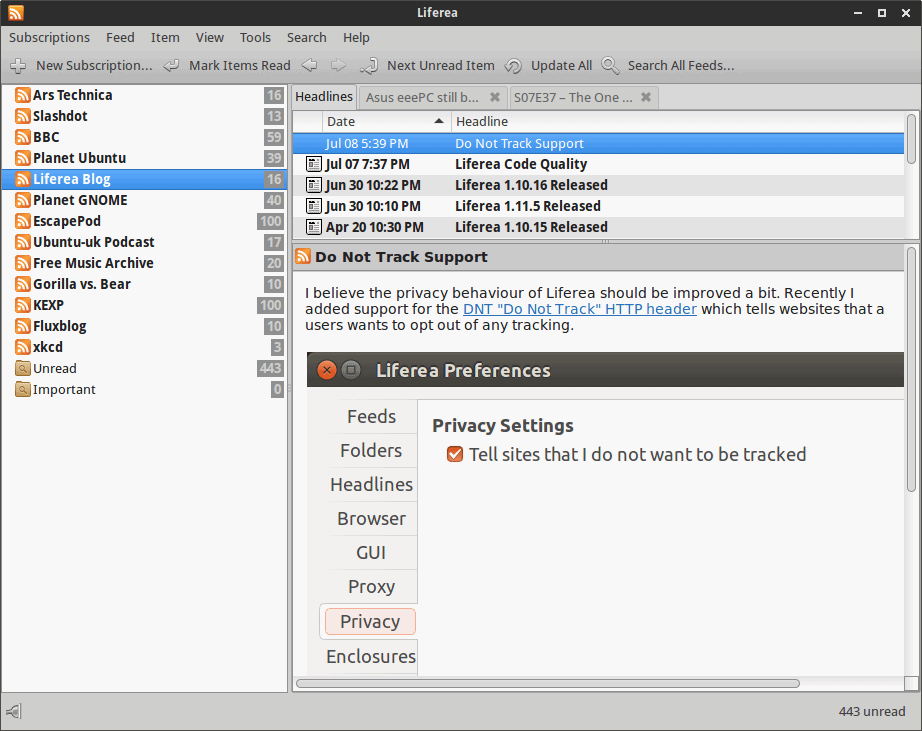
Task: Close the 'S07E37 – The One ...' tab
Action: click(x=646, y=97)
